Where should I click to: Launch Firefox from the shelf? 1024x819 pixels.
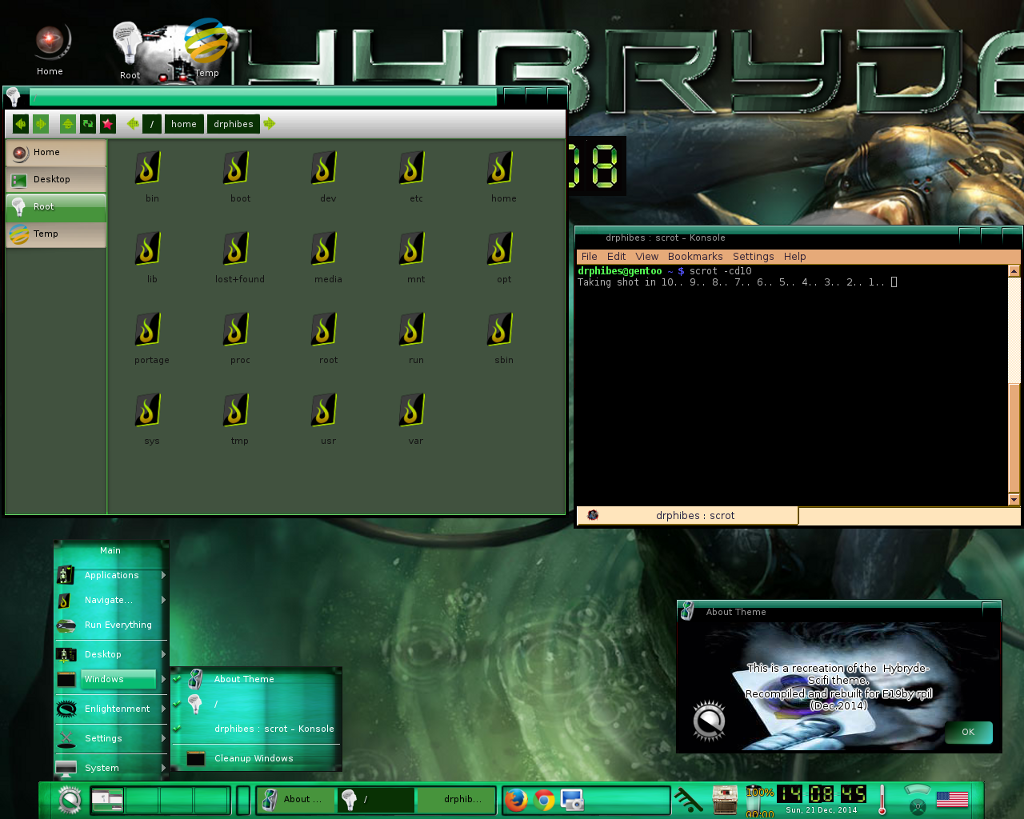click(516, 799)
